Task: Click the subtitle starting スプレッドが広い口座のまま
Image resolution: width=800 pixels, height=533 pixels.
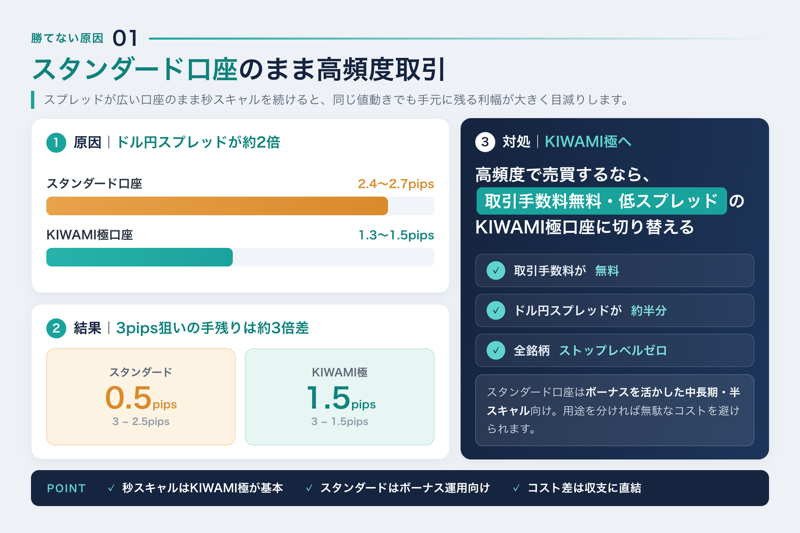Action: pyautogui.click(x=336, y=99)
